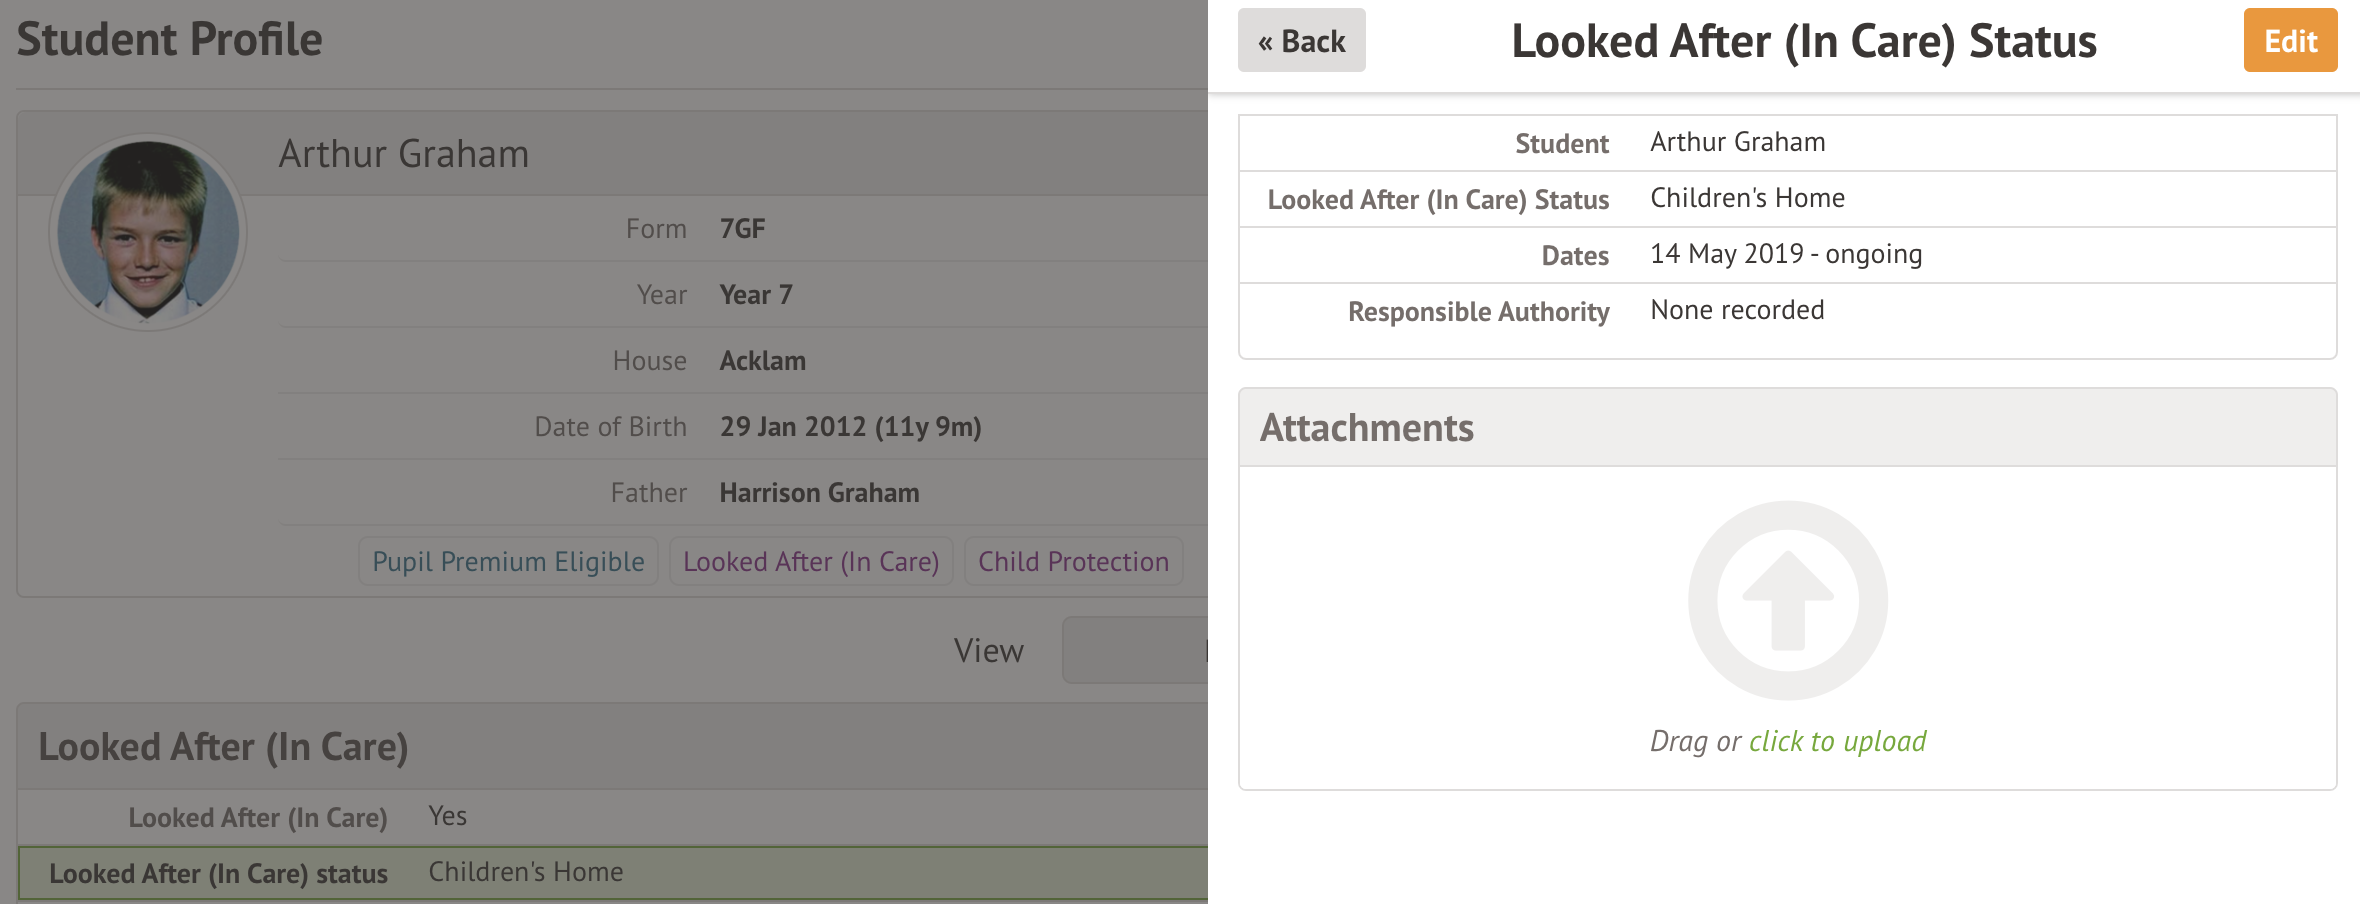Click the form value 7GF
Viewport: 2360px width, 904px height.
742,229
